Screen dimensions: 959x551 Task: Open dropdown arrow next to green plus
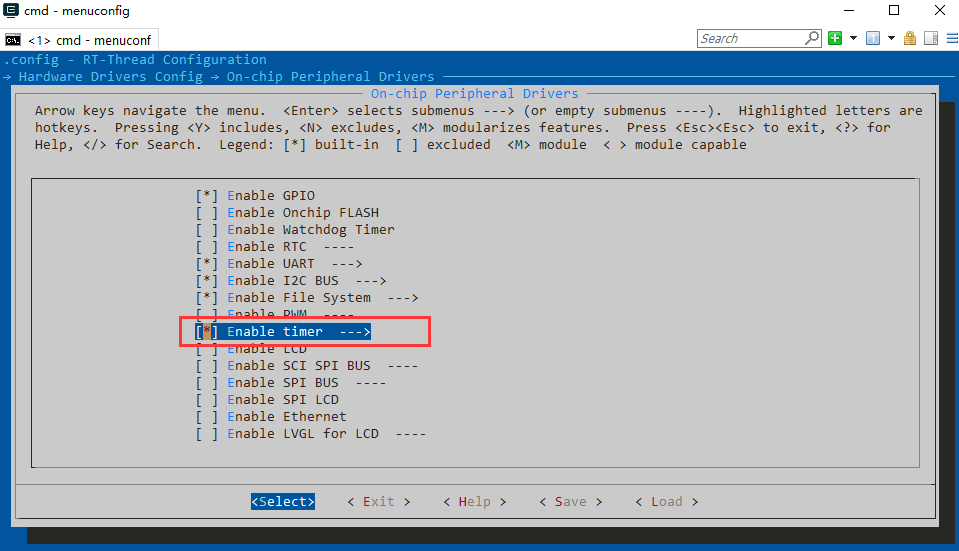tap(853, 39)
